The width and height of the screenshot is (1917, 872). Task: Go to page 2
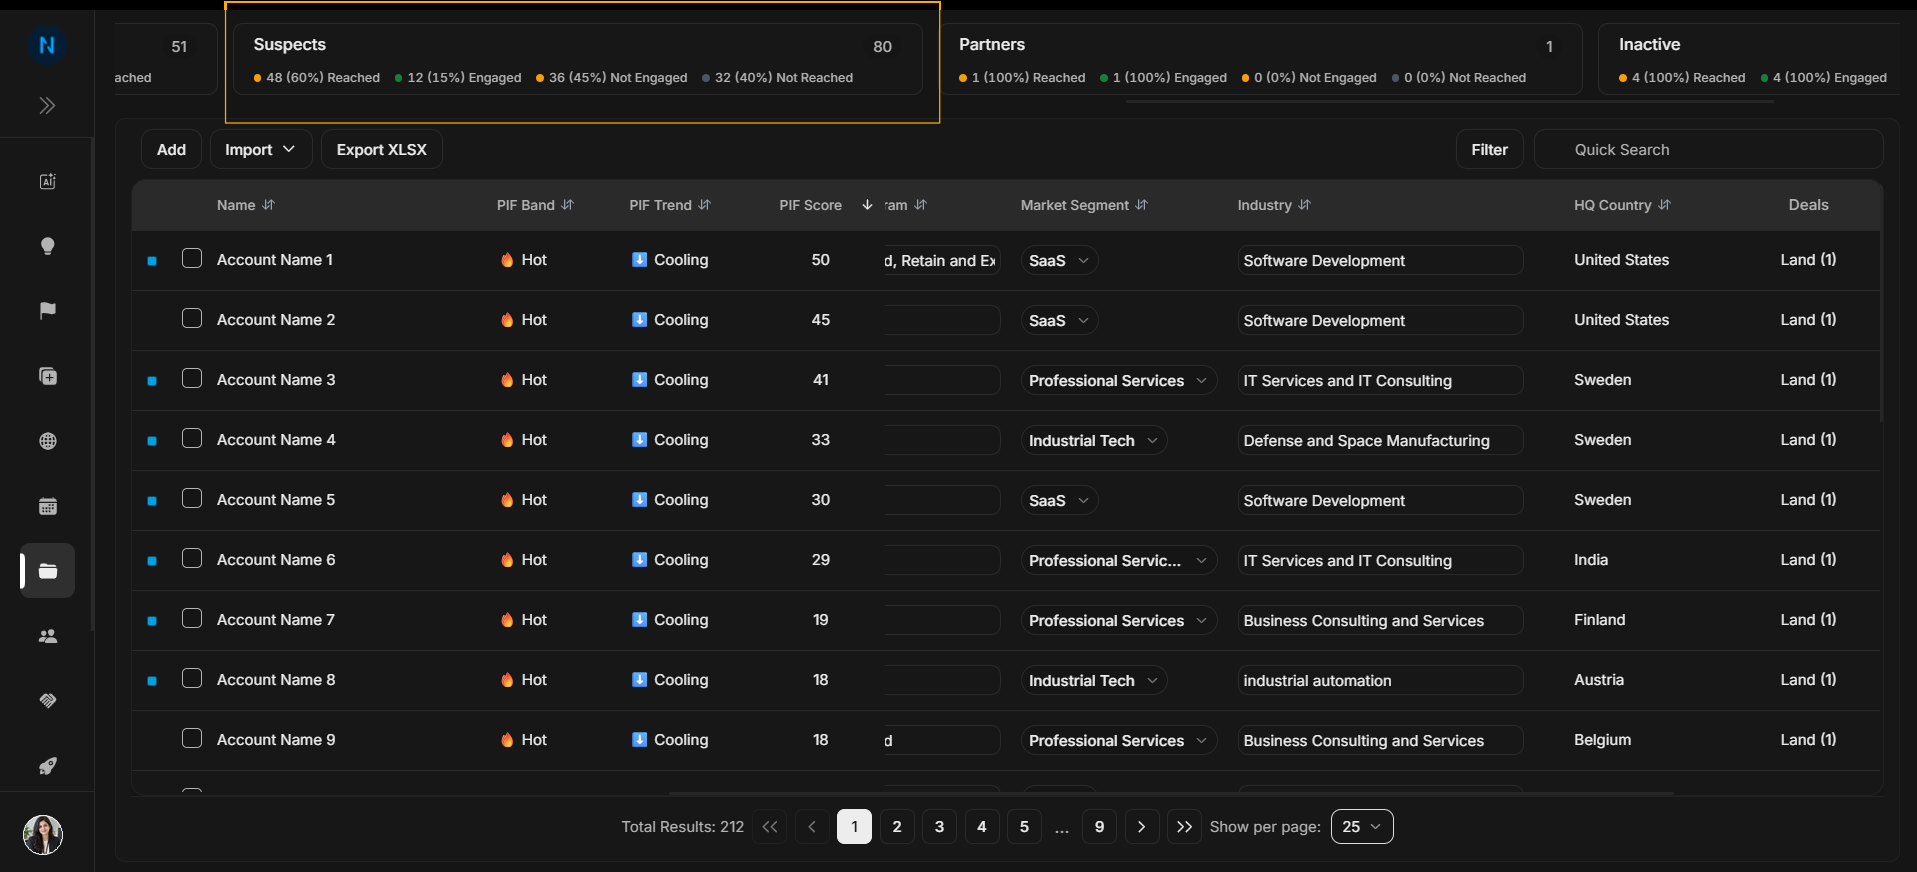tap(897, 827)
